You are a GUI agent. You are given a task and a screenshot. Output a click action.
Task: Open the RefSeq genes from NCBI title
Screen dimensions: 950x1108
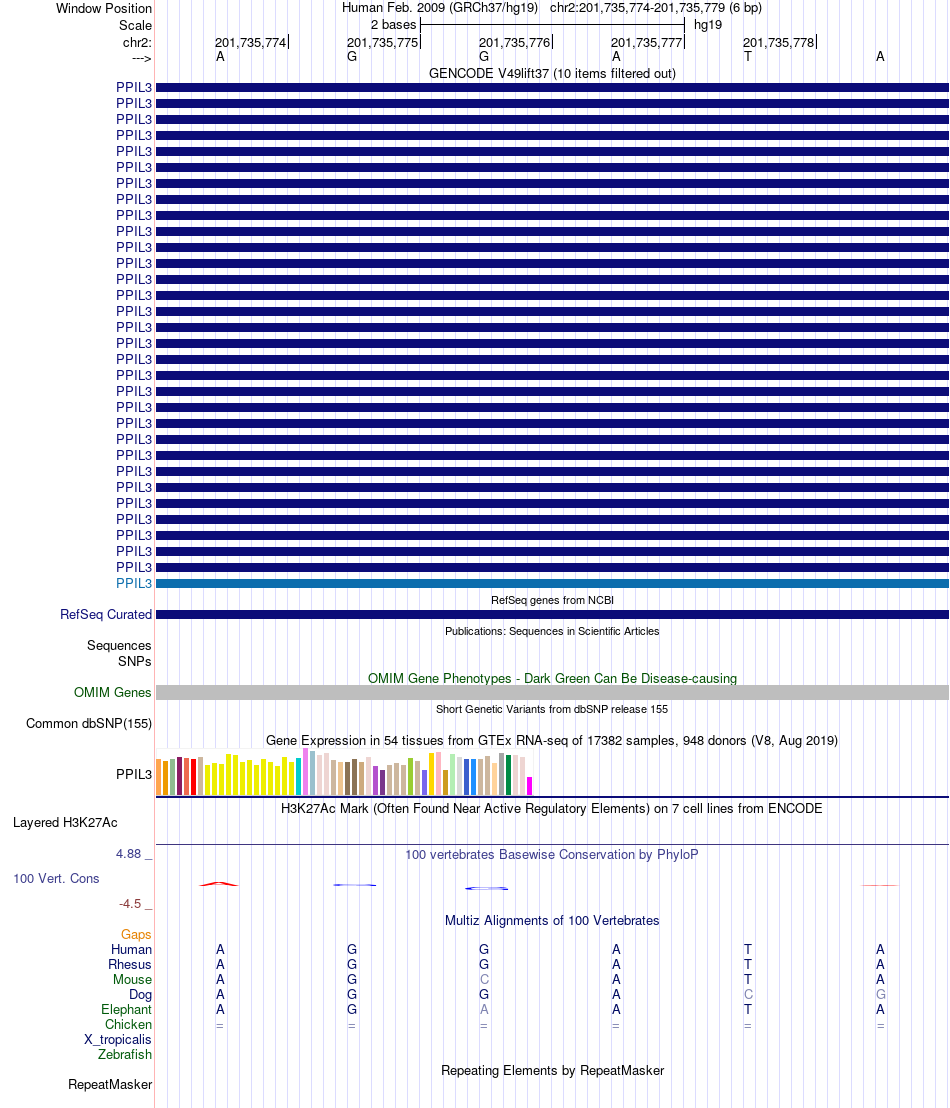pyautogui.click(x=552, y=600)
